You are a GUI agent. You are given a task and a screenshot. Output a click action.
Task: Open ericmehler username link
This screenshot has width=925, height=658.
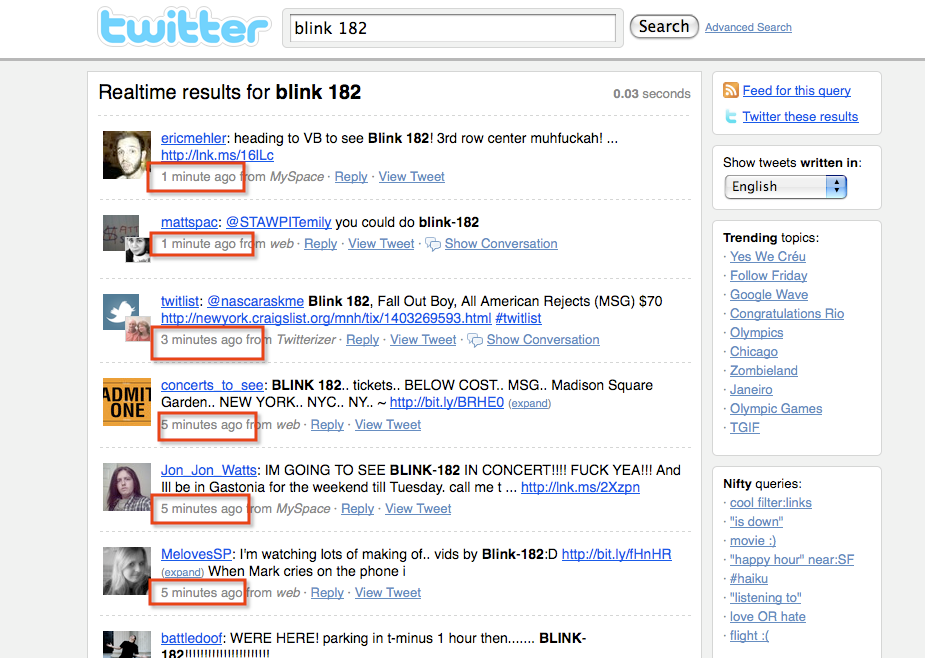click(193, 138)
